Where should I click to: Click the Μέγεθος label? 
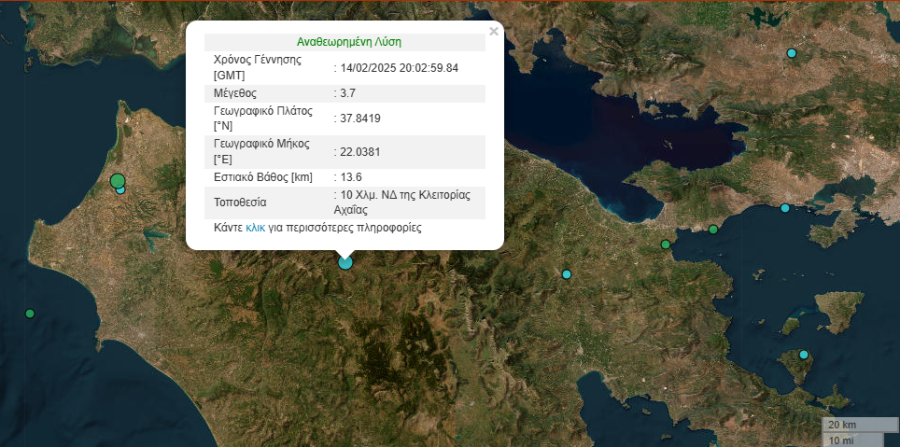(235, 94)
